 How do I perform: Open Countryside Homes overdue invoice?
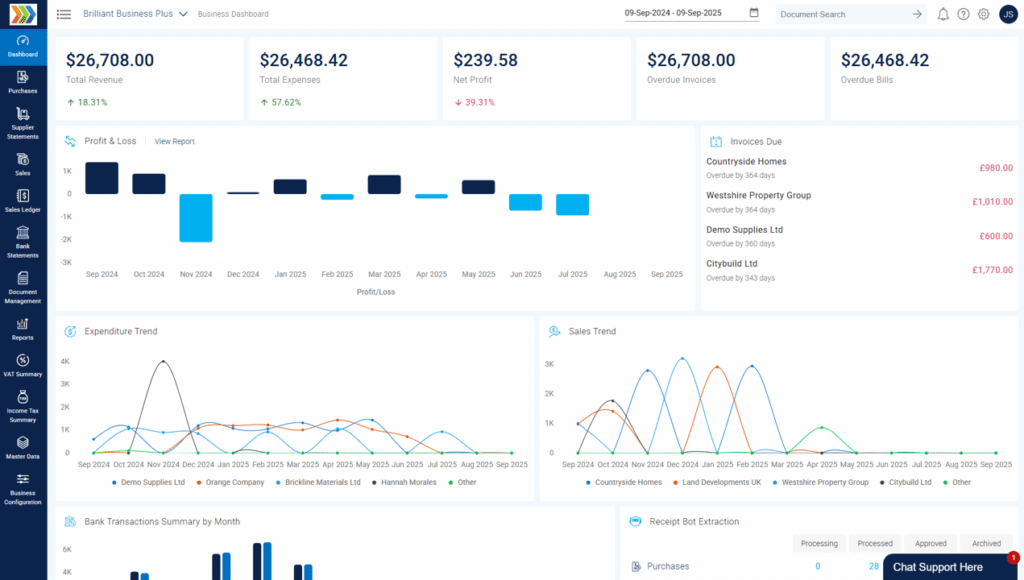coord(859,168)
